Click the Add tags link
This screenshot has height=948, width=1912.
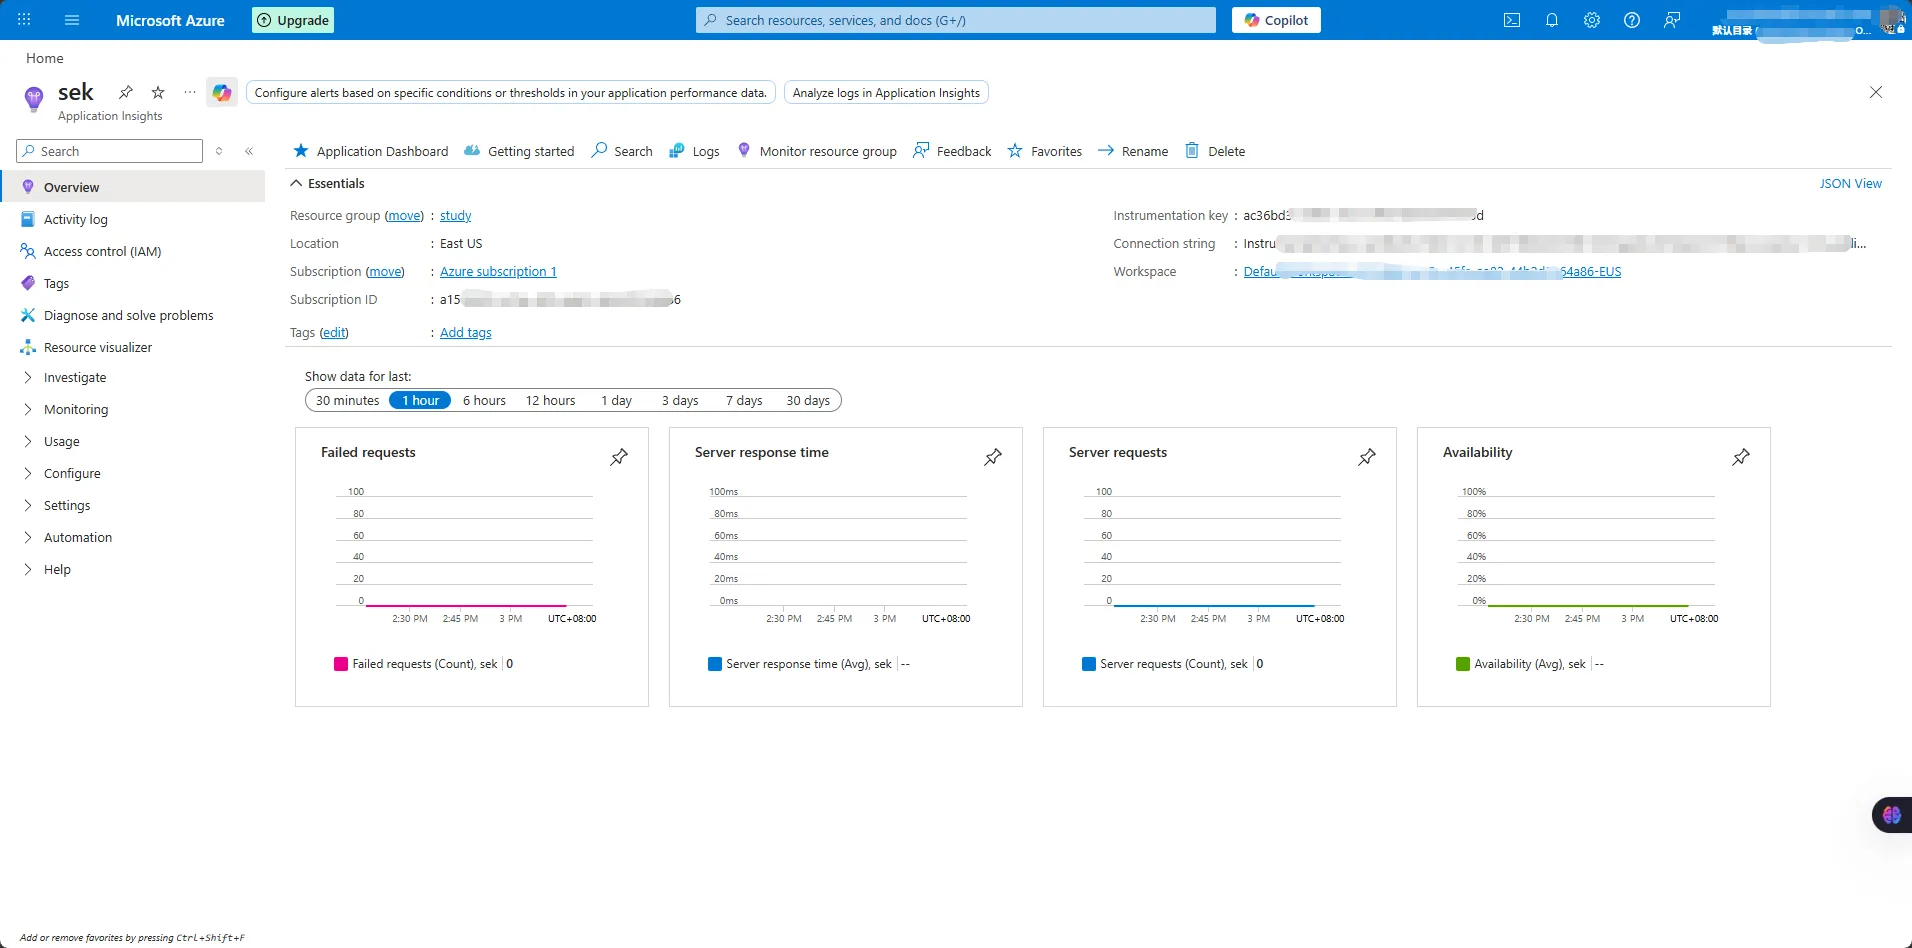465,333
